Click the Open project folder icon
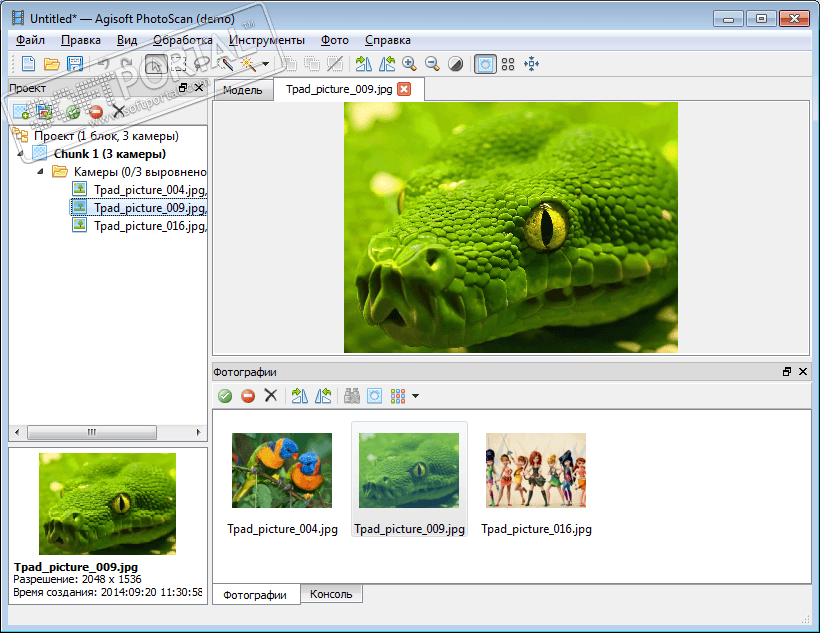The image size is (820, 633). 51,64
